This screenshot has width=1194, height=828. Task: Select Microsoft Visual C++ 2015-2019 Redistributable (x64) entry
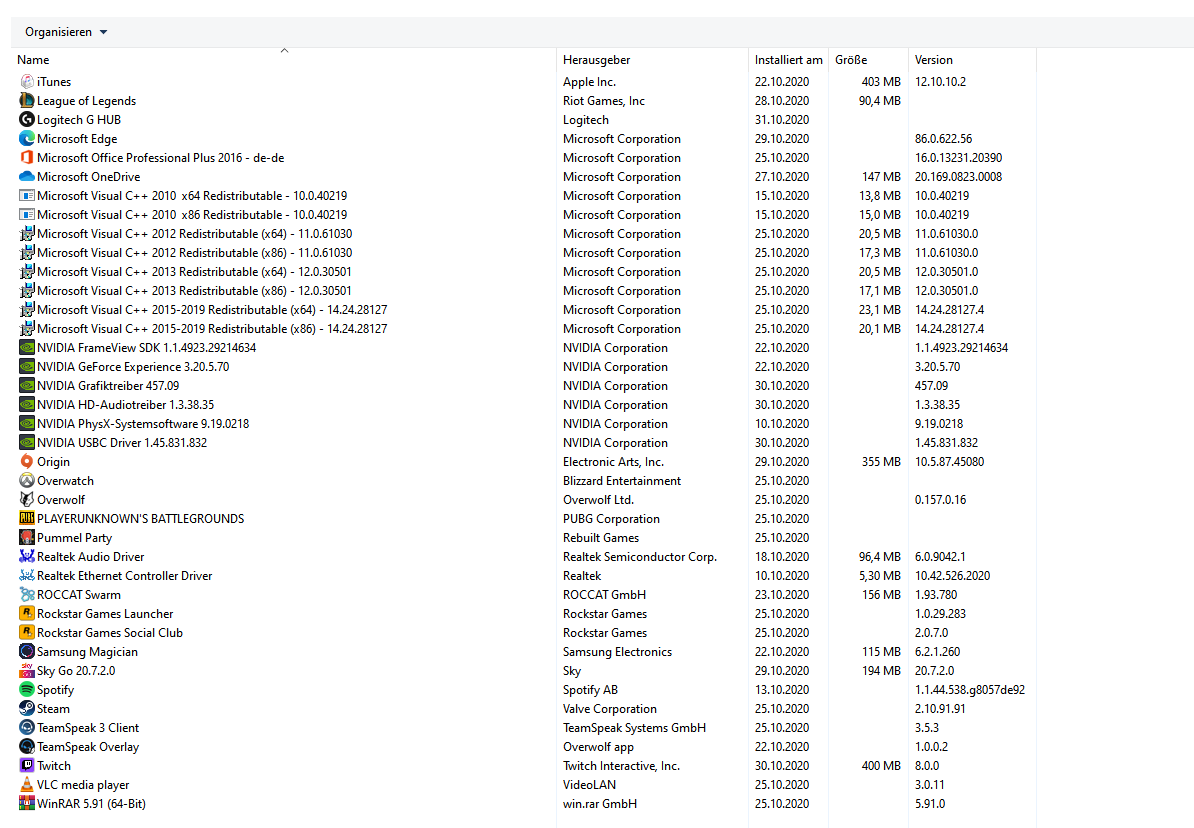point(212,310)
